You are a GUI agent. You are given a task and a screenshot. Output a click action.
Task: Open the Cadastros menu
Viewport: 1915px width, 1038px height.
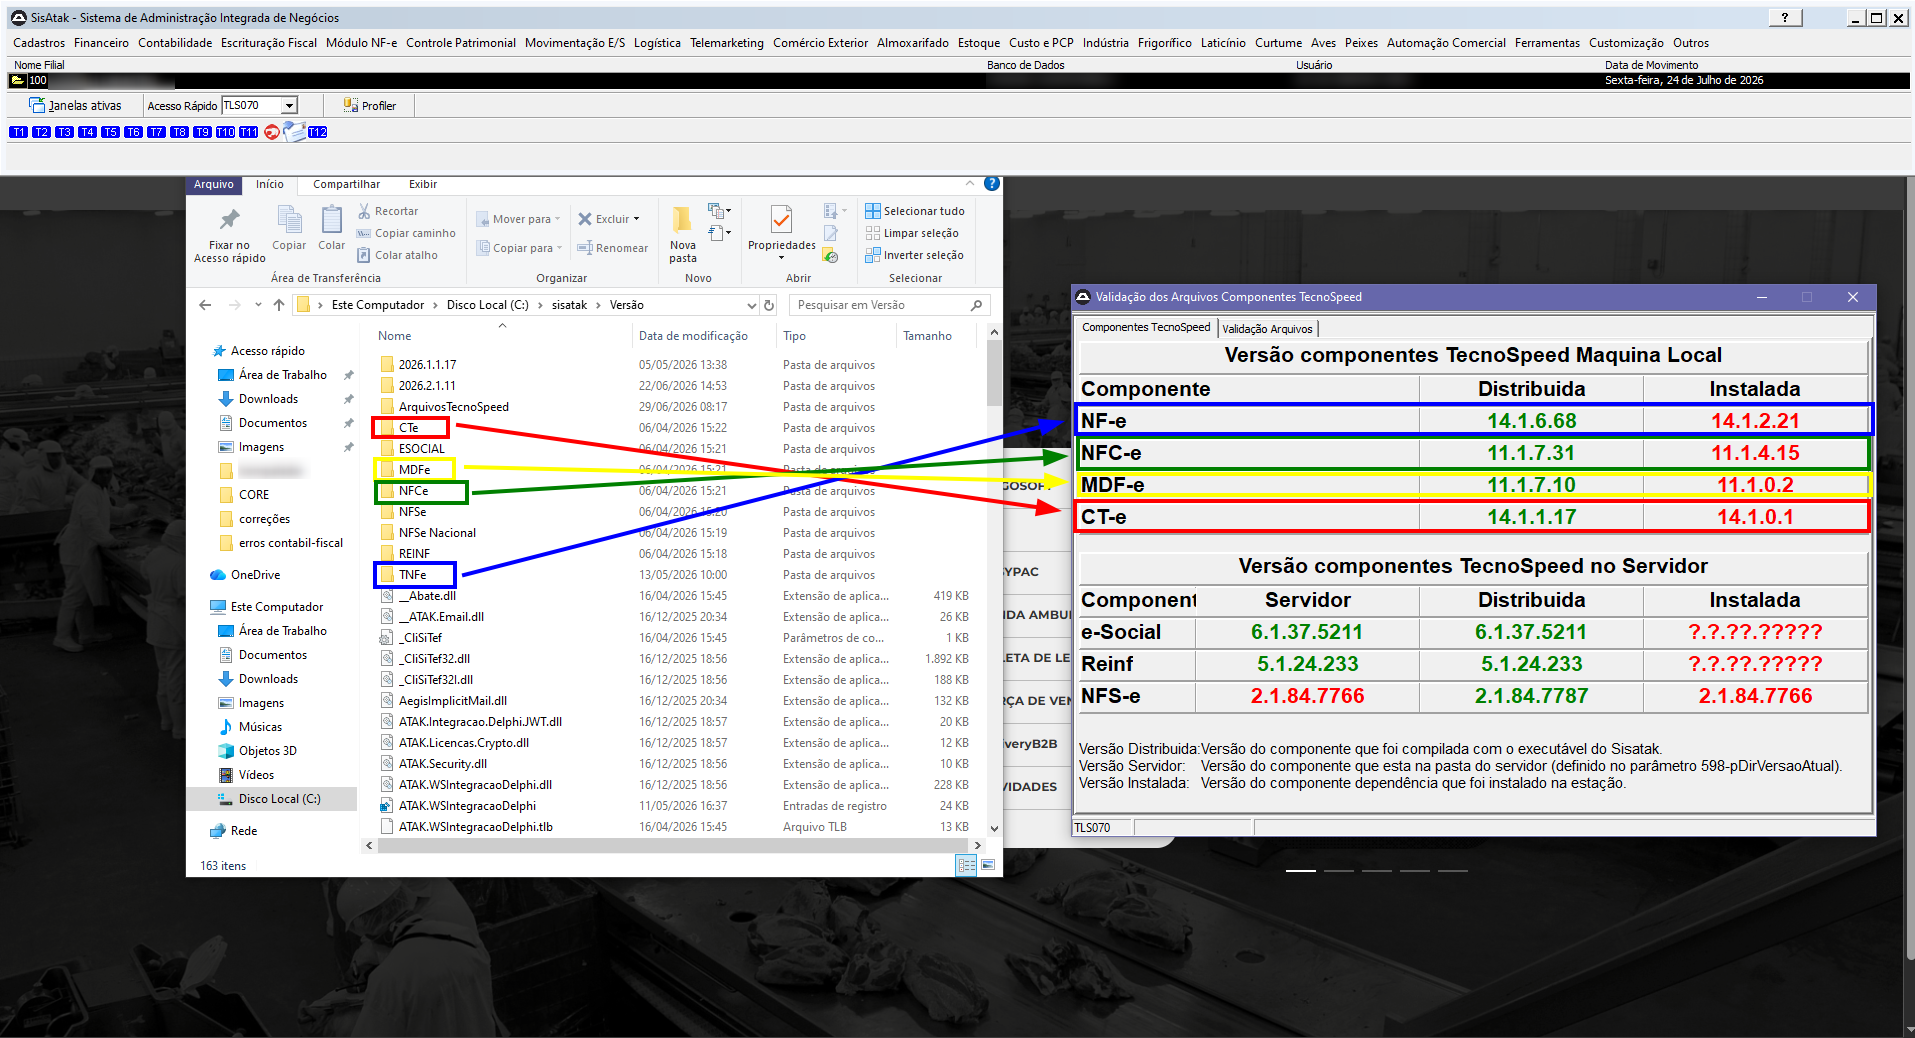[39, 43]
